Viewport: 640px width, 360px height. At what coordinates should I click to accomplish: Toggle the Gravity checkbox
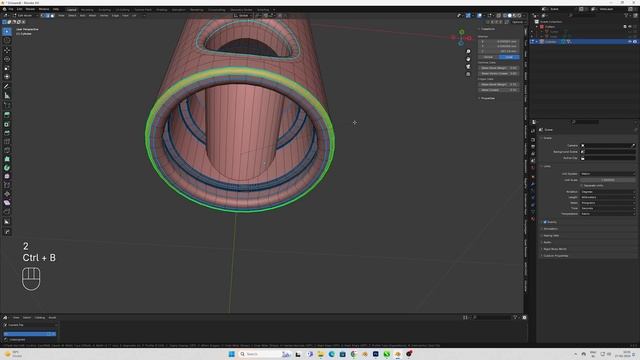coord(545,222)
